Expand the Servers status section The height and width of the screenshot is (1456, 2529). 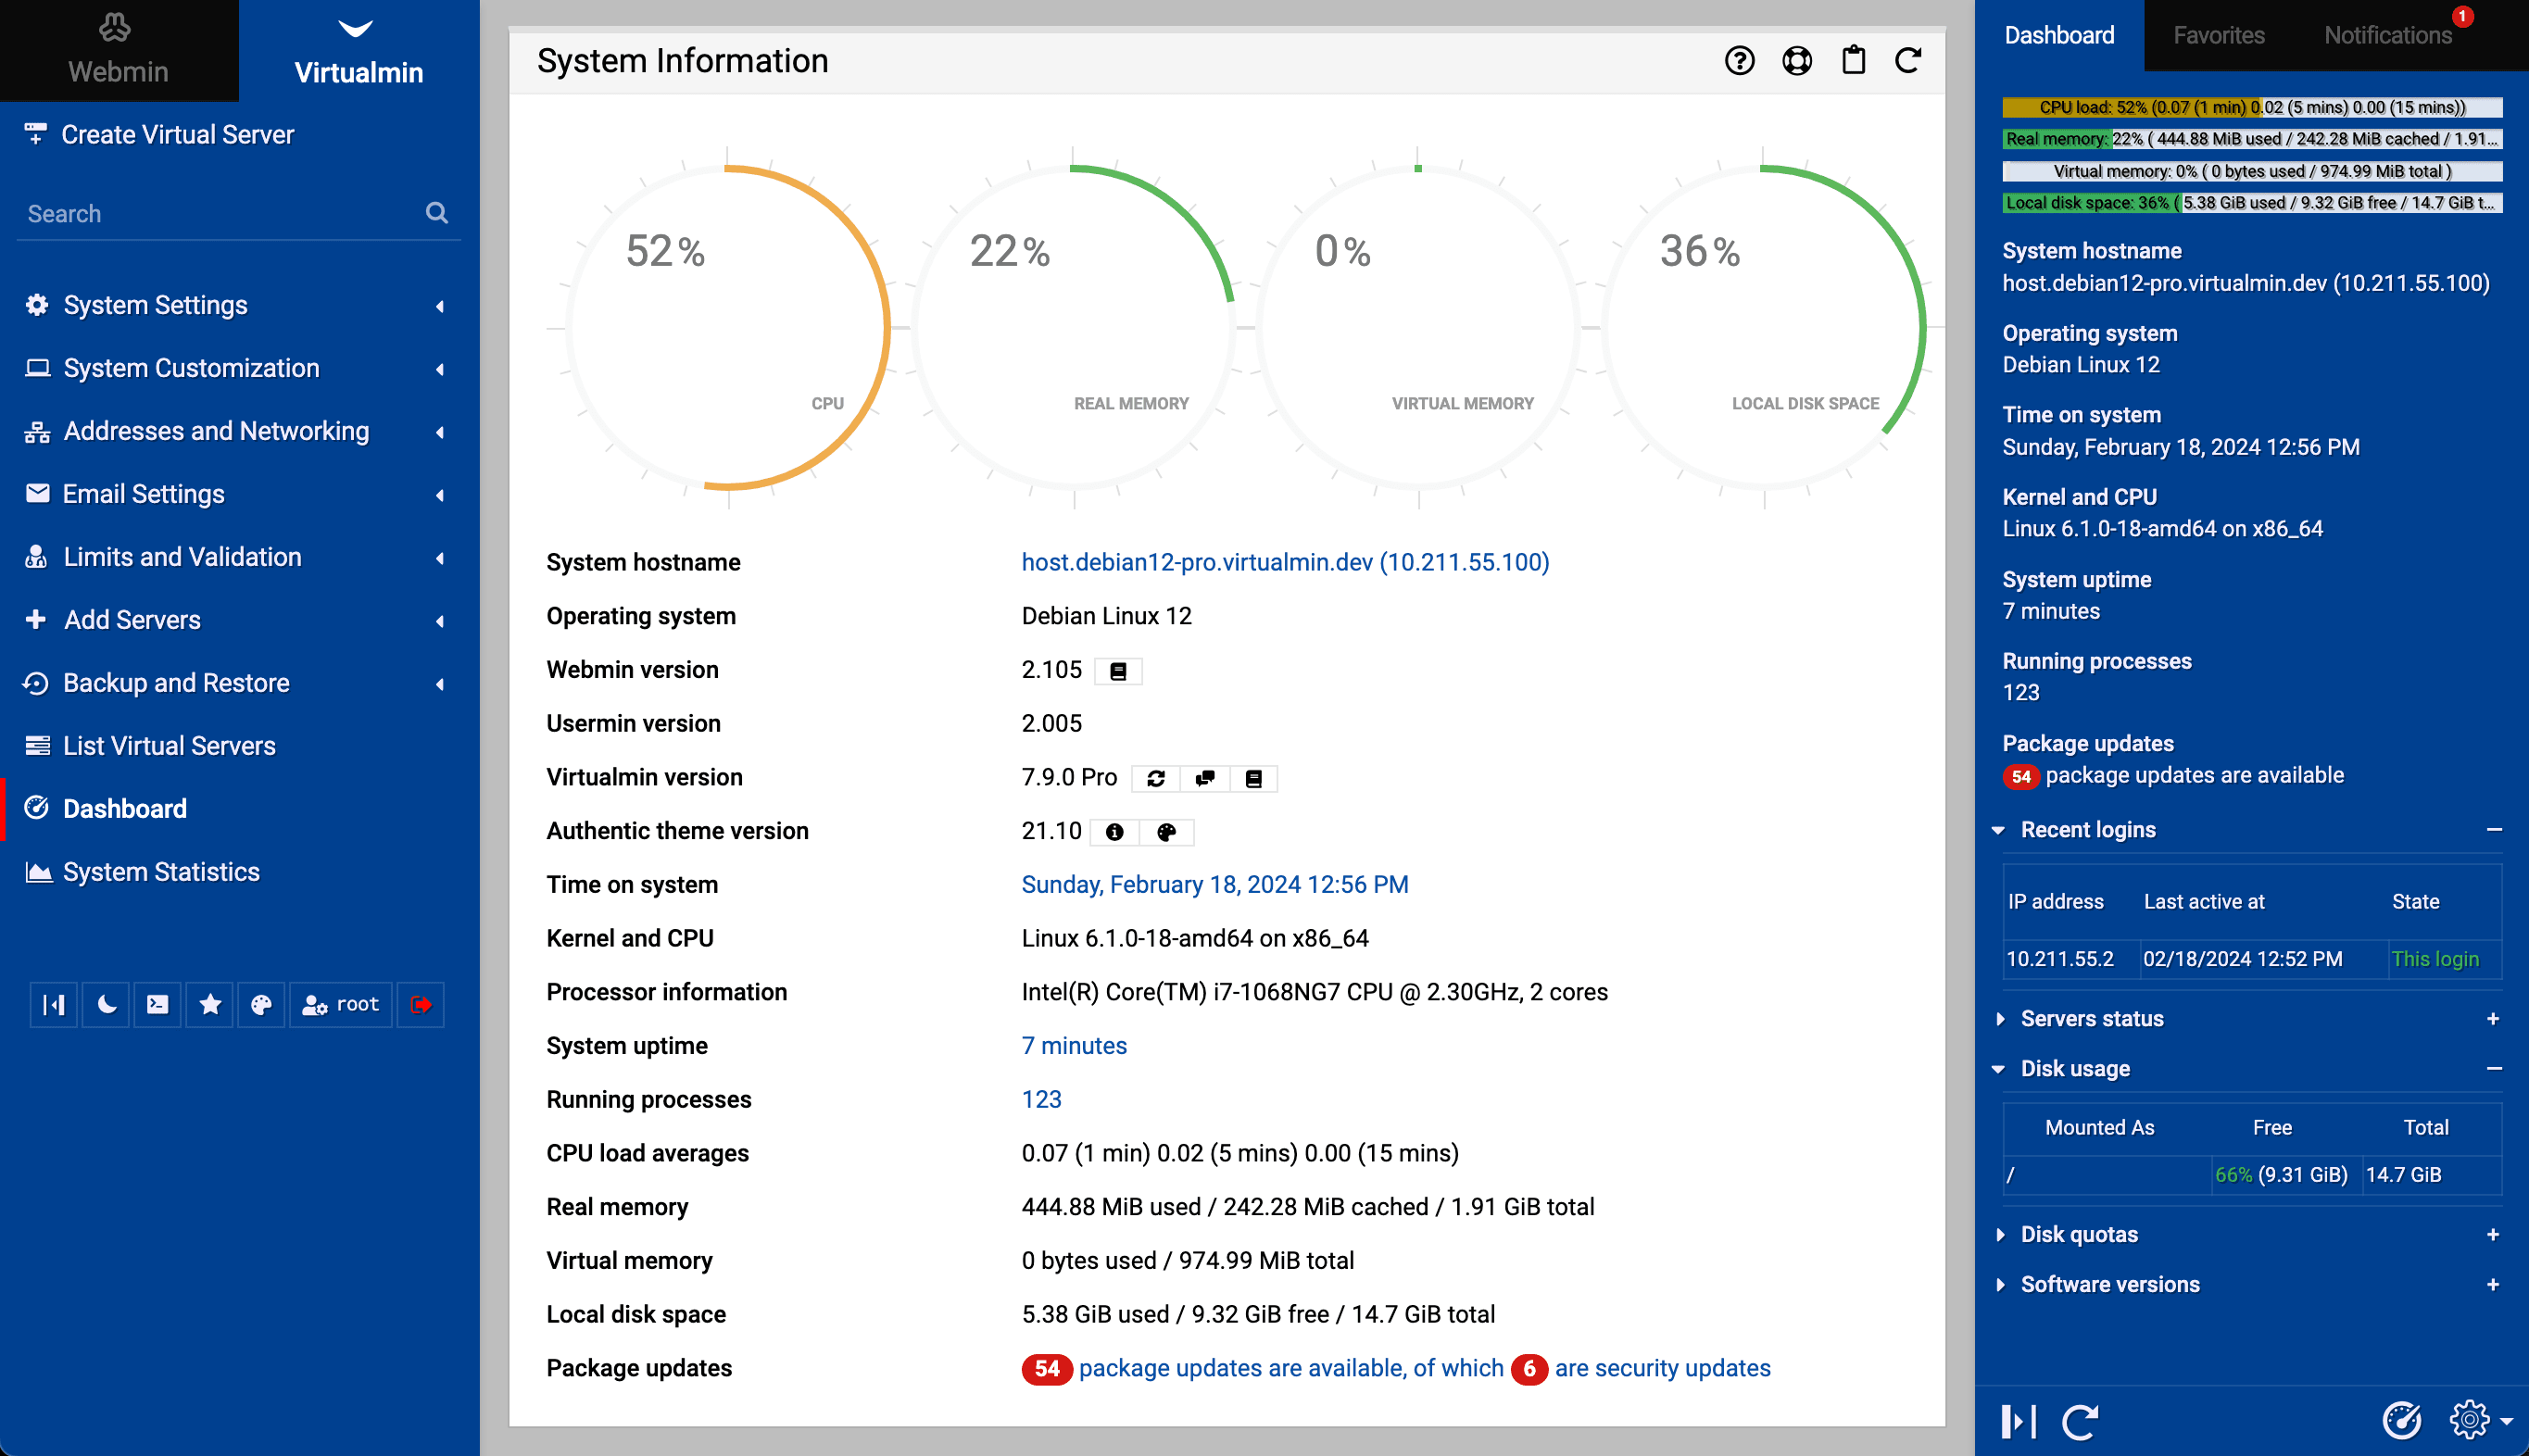coord(2092,1016)
